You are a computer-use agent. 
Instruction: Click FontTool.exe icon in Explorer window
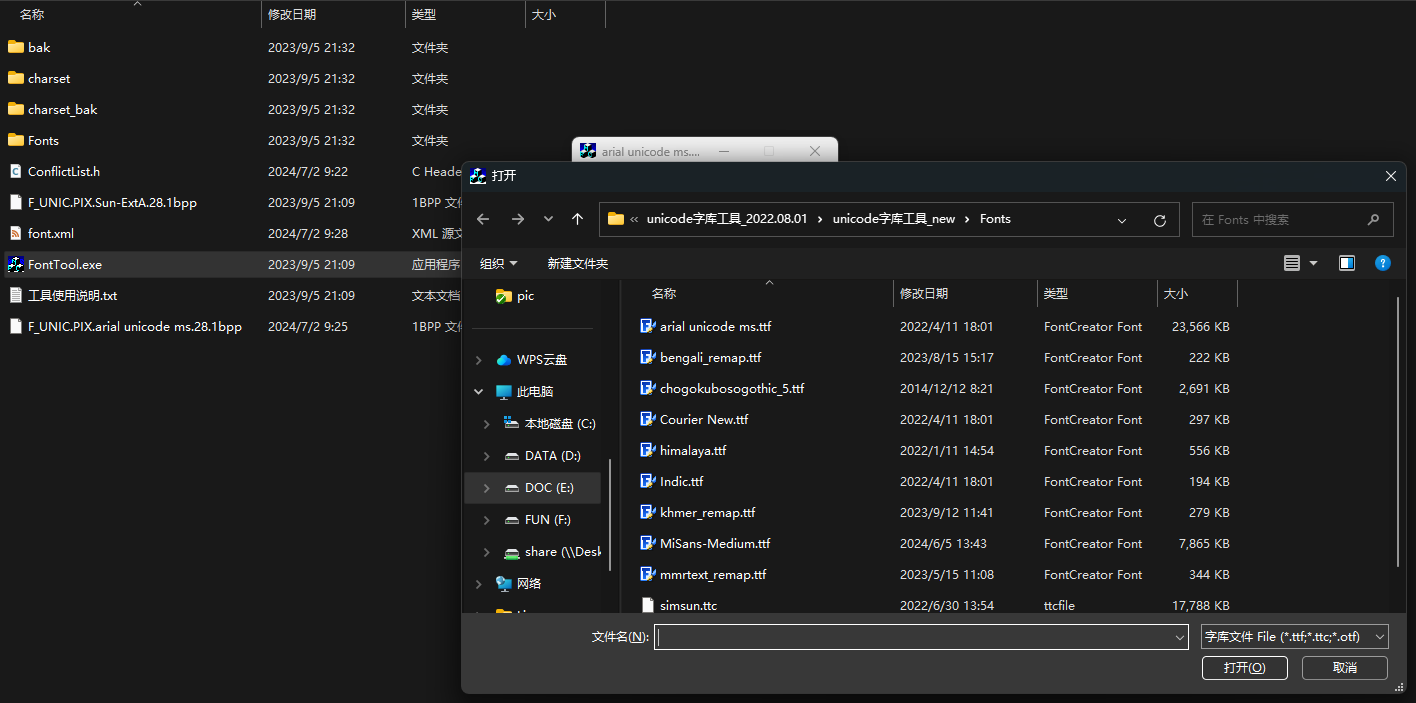15,265
